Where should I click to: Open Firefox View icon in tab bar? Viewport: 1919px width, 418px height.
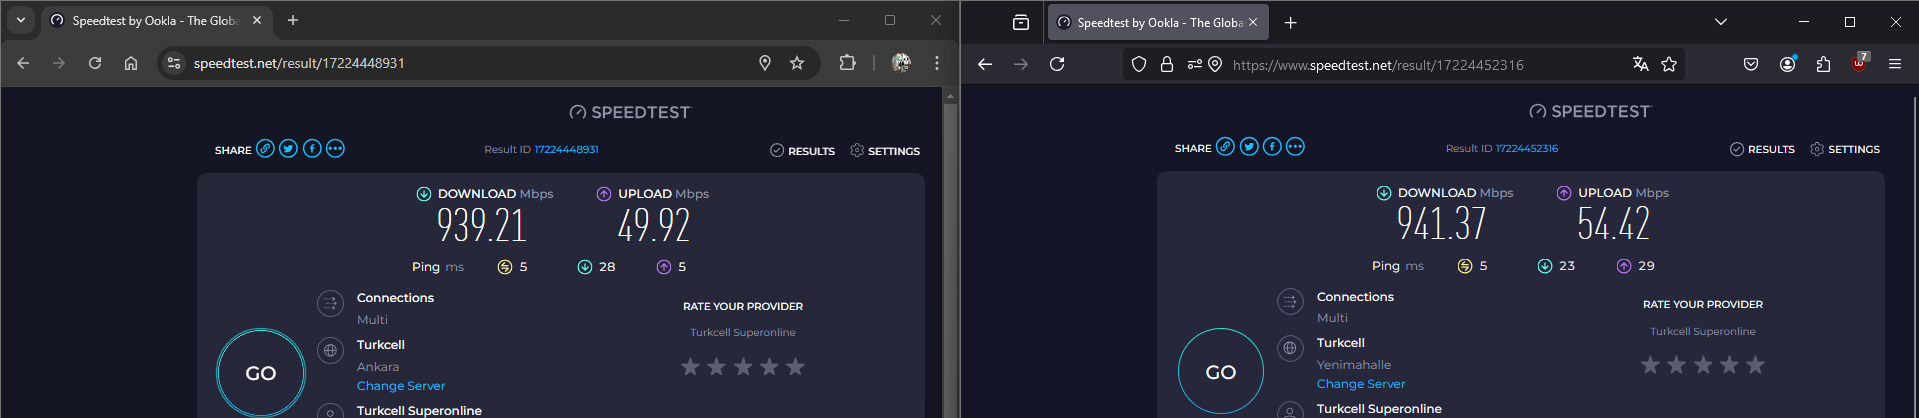[1021, 22]
